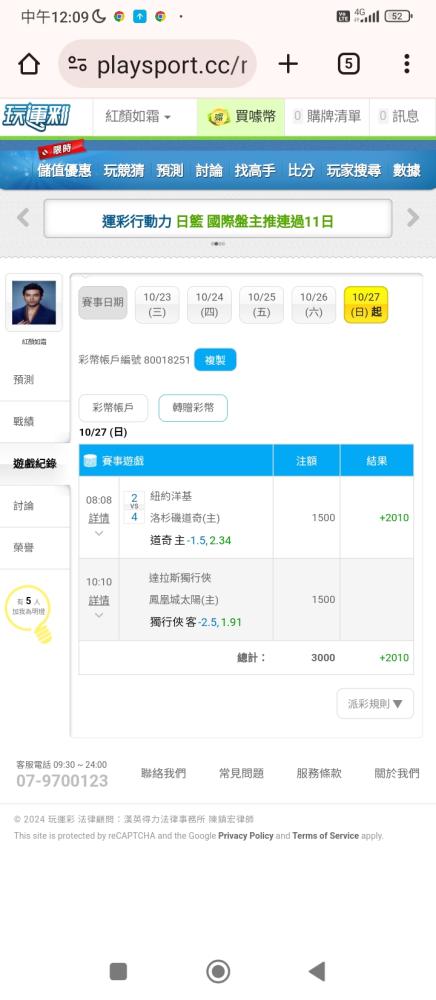This screenshot has height=1000, width=436.
Task: Click the 玩運彩 site logo
Action: [x=37, y=116]
